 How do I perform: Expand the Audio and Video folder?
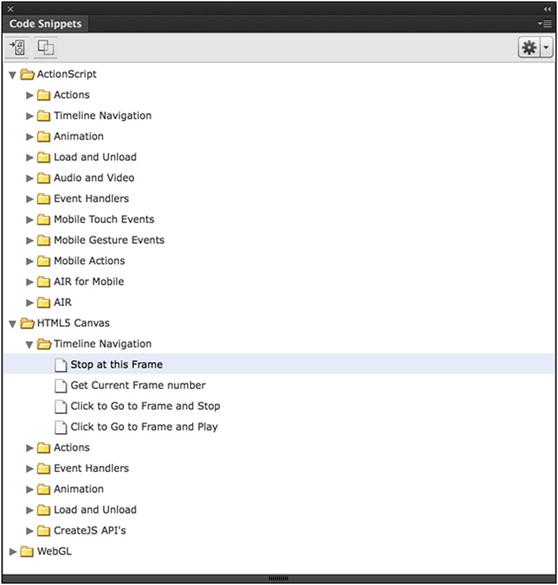pyautogui.click(x=29, y=178)
